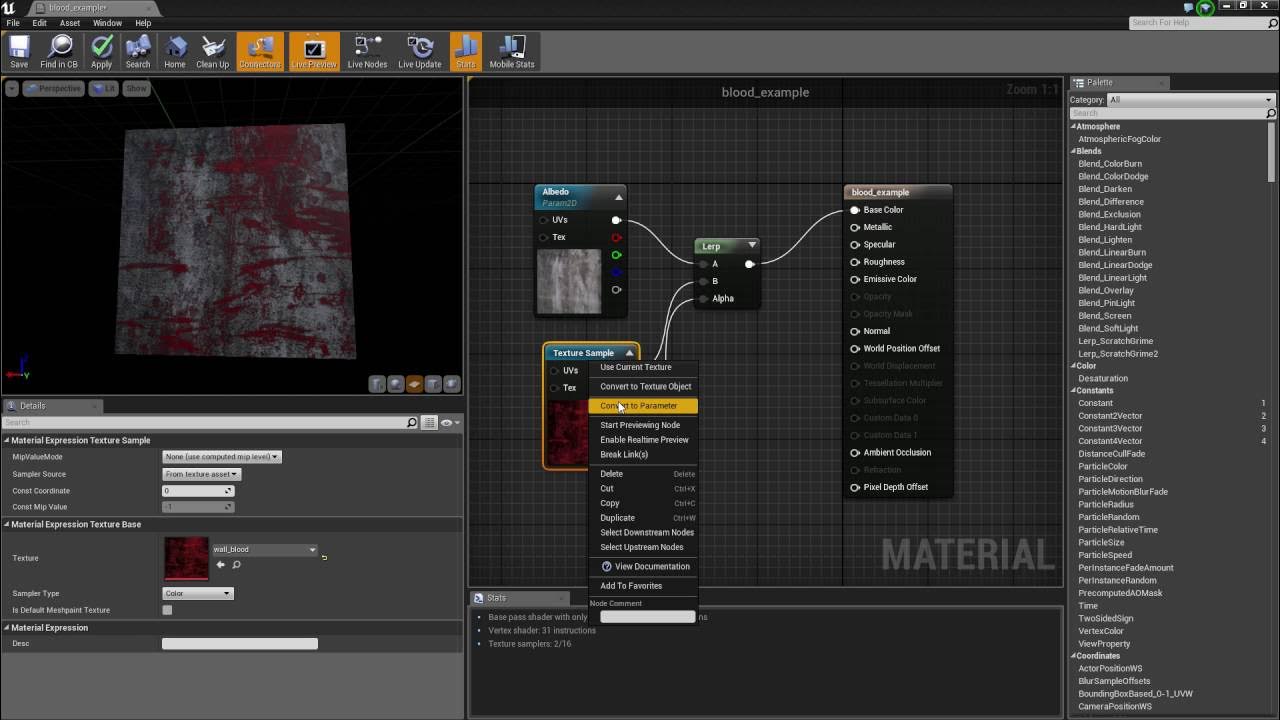Click the Albedo node green output pin
Image resolution: width=1280 pixels, height=720 pixels.
click(x=616, y=255)
